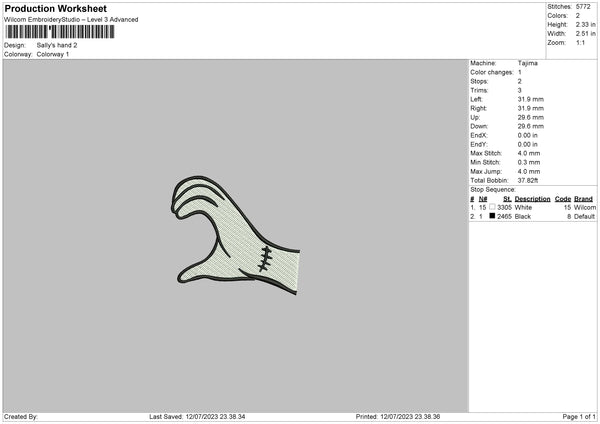Screen dimensions: 600x424
Task: Click the Page 1 of 1 indicator
Action: click(579, 416)
